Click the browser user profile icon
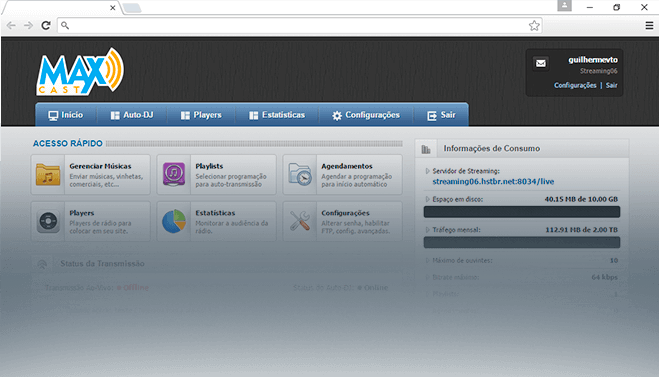Viewport: 659px width, 377px height. coord(564,5)
